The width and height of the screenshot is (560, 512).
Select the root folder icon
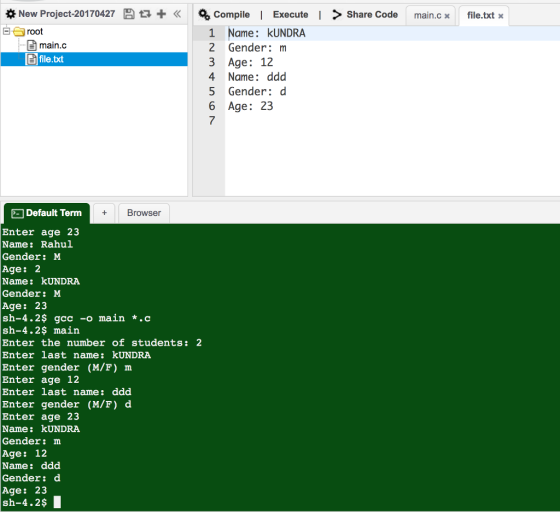[x=19, y=32]
